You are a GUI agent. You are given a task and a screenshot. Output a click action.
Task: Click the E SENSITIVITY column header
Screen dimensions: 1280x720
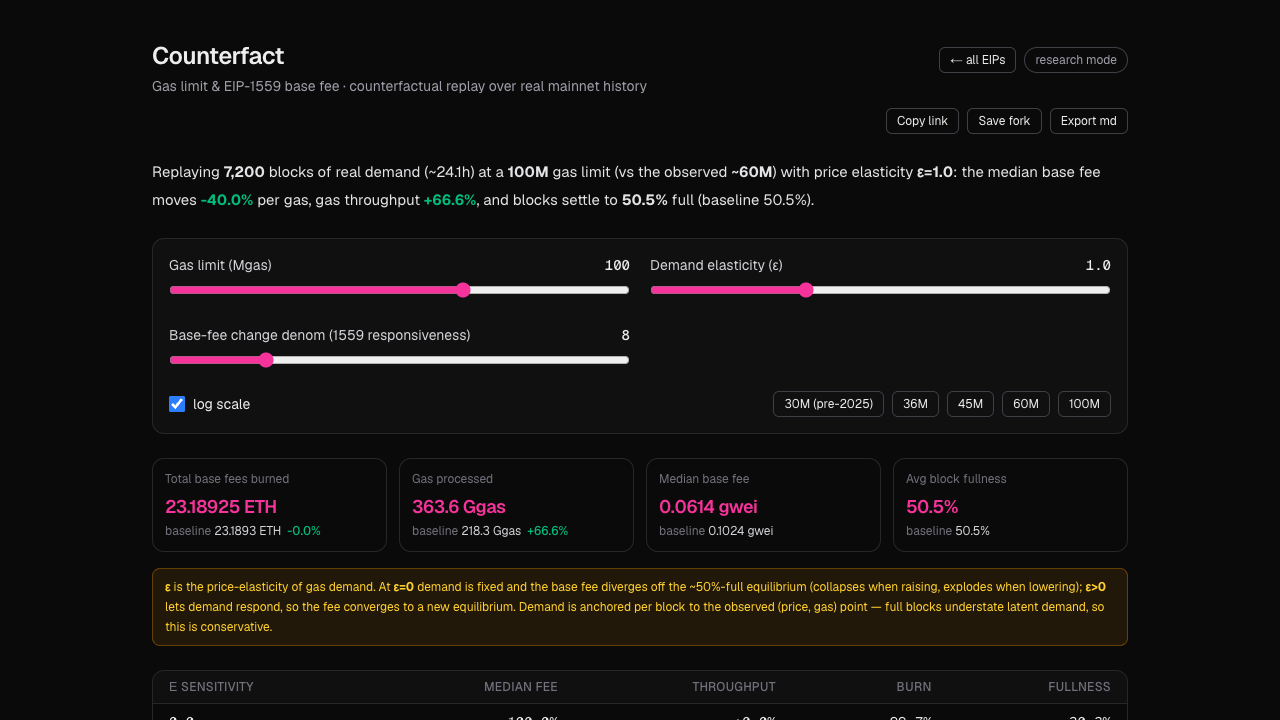[x=211, y=687]
